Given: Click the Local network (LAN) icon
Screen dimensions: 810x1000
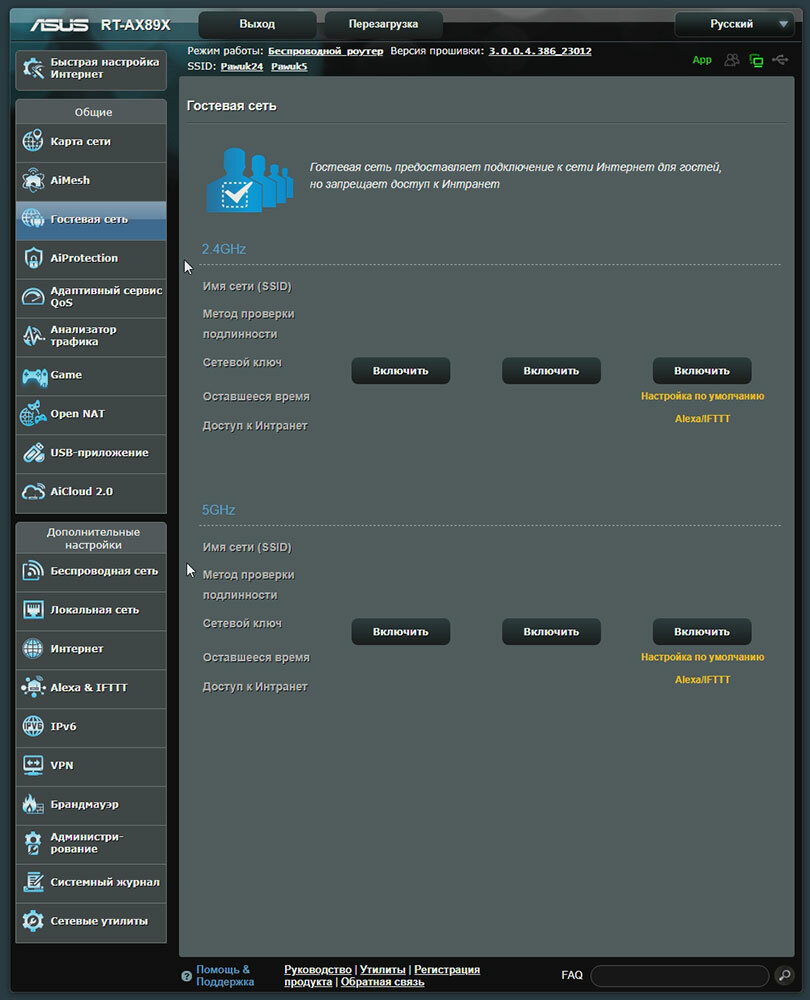Looking at the screenshot, I should [x=33, y=609].
